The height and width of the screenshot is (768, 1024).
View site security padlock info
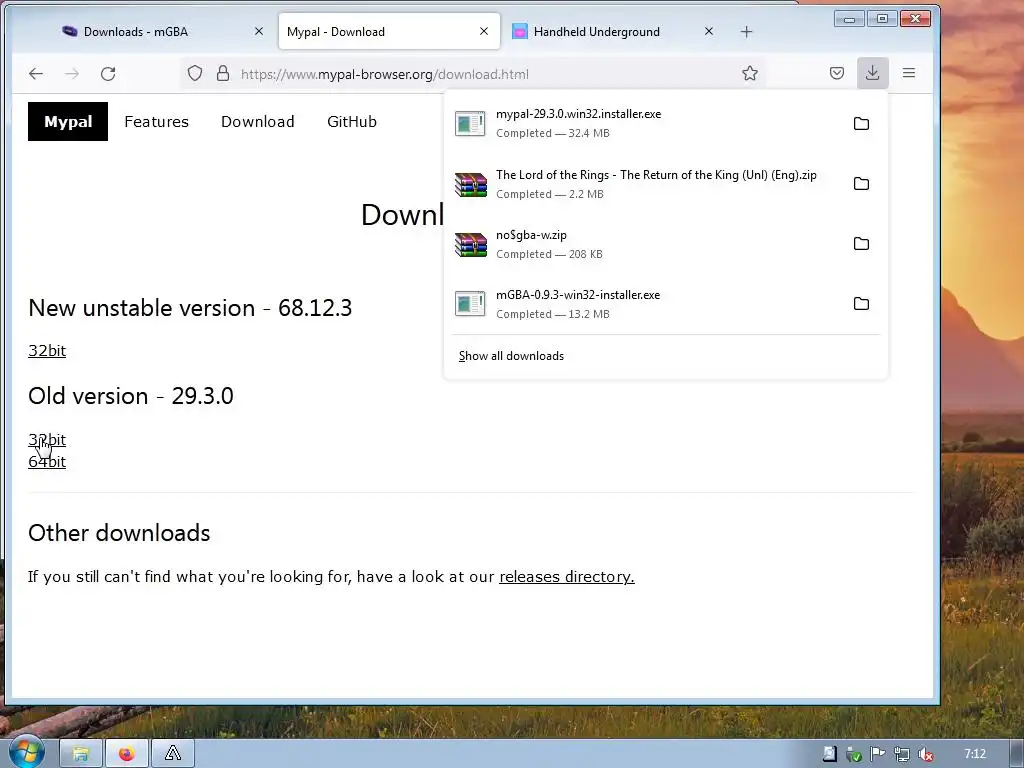click(223, 73)
